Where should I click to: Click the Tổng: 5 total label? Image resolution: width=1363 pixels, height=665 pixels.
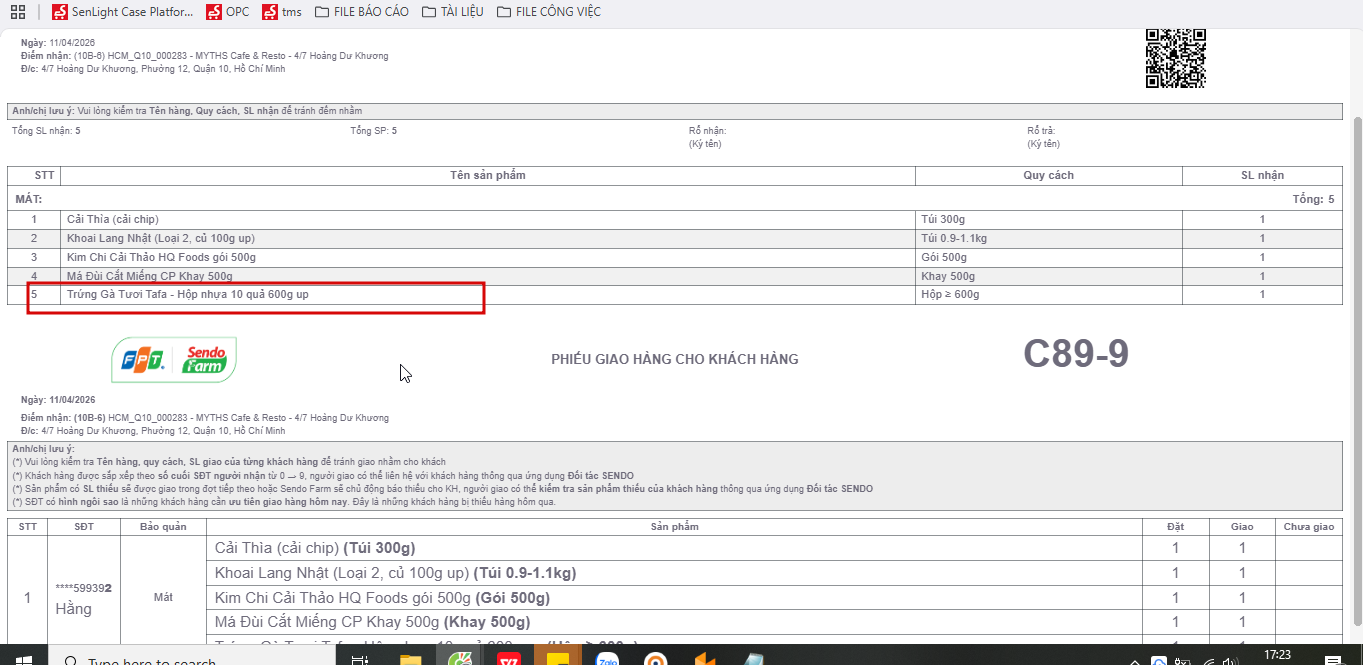click(x=1313, y=199)
